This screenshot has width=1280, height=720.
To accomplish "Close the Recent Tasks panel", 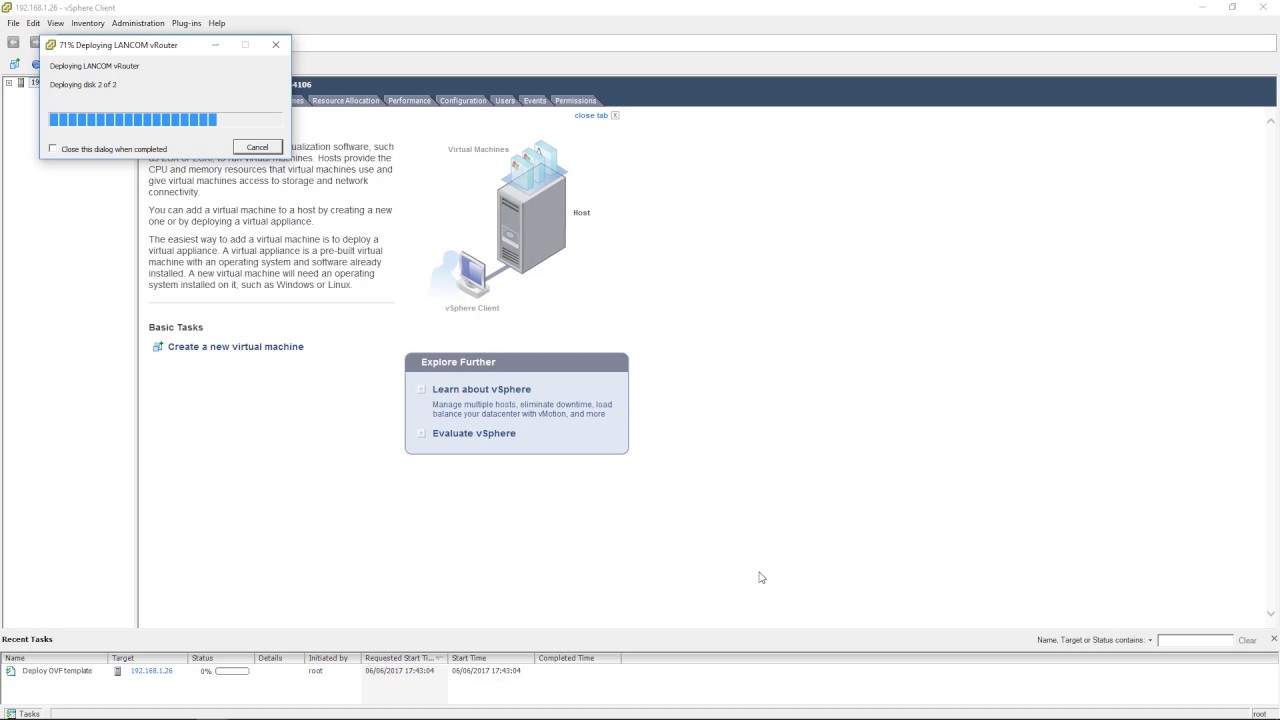I will click(x=1273, y=639).
